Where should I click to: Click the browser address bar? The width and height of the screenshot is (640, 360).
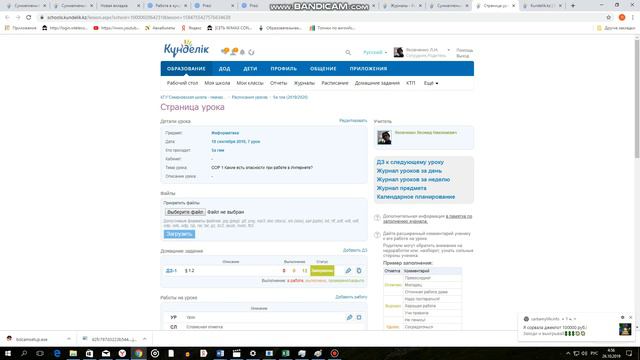pyautogui.click(x=318, y=18)
